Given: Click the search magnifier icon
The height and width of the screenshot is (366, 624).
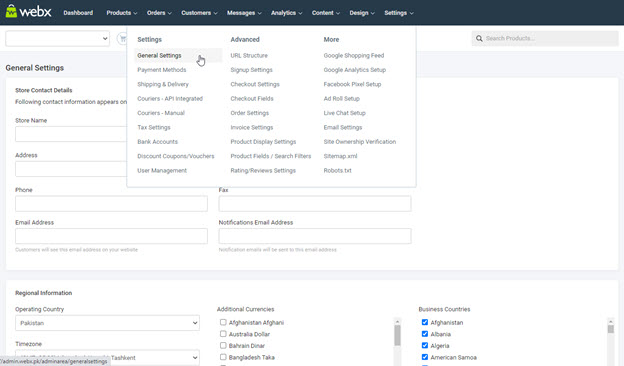Looking at the screenshot, I should point(479,39).
